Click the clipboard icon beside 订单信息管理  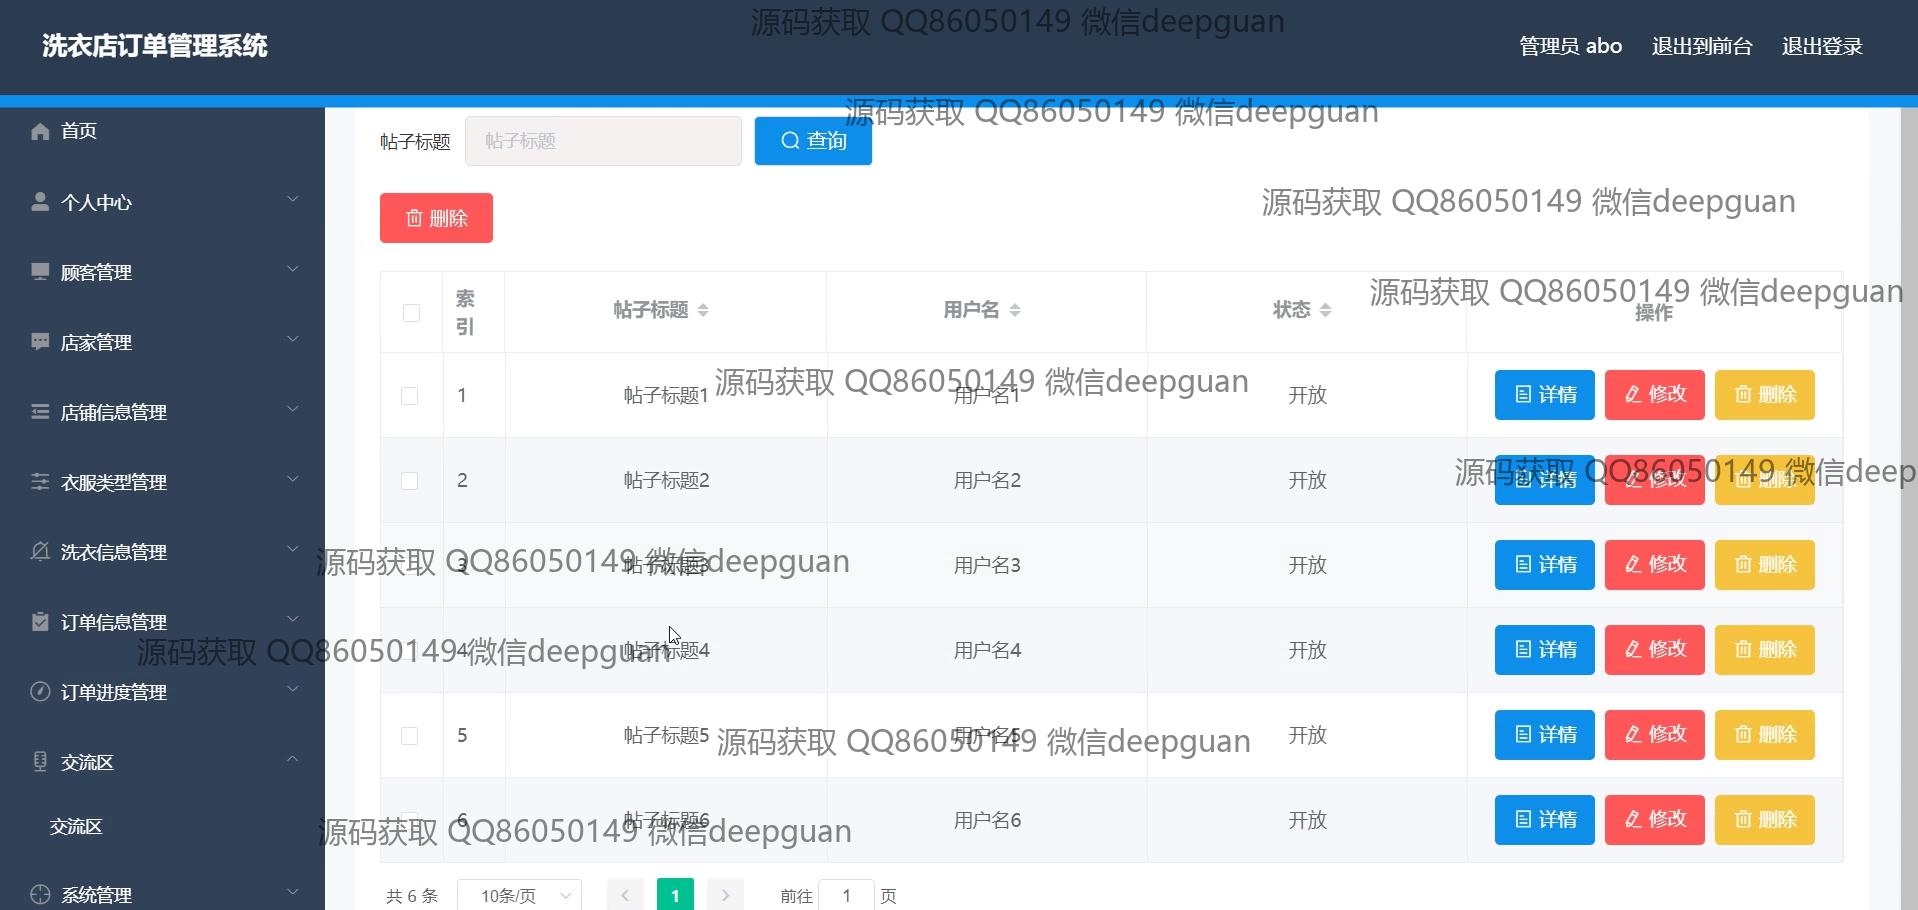click(40, 622)
